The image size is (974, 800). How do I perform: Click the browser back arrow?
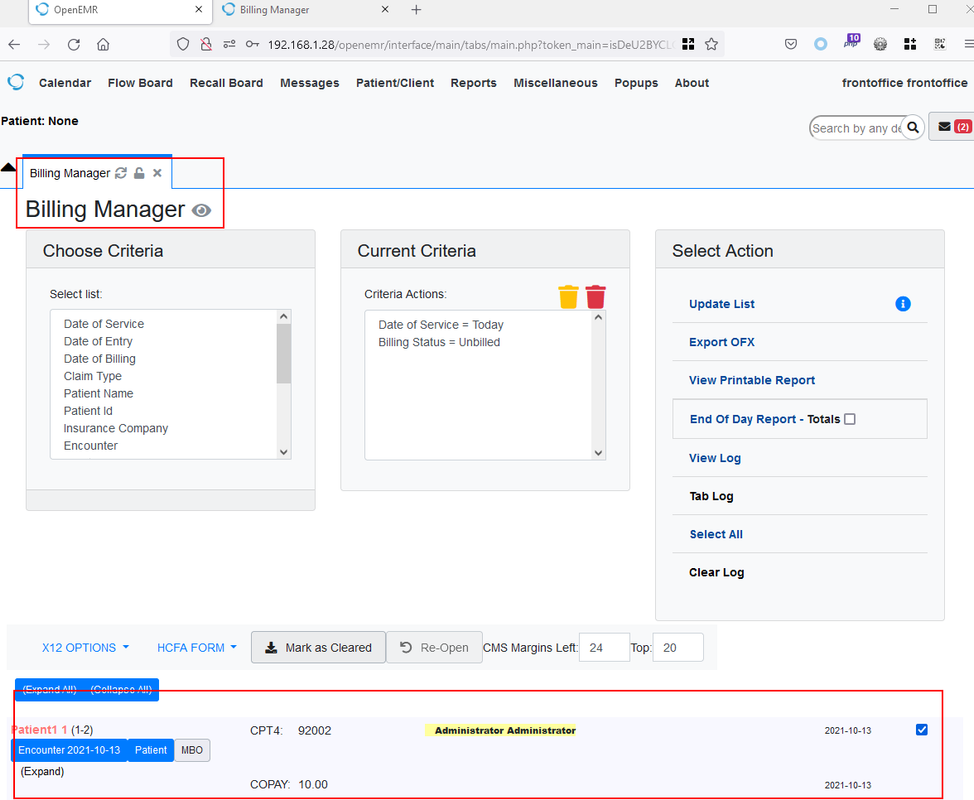(x=14, y=44)
